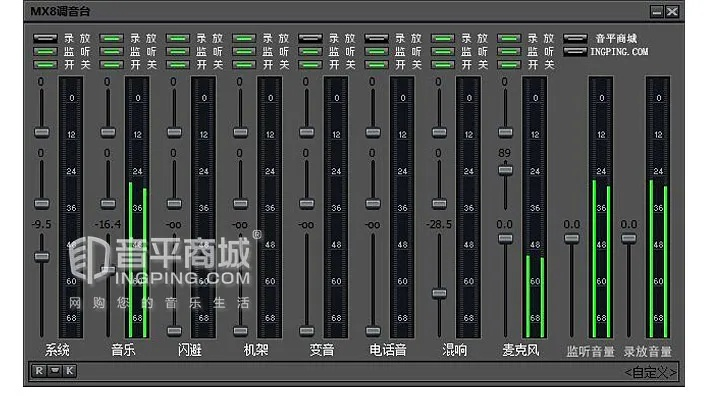The height and width of the screenshot is (398, 710).
Task: Click the 机架 channel label
Action: point(256,350)
